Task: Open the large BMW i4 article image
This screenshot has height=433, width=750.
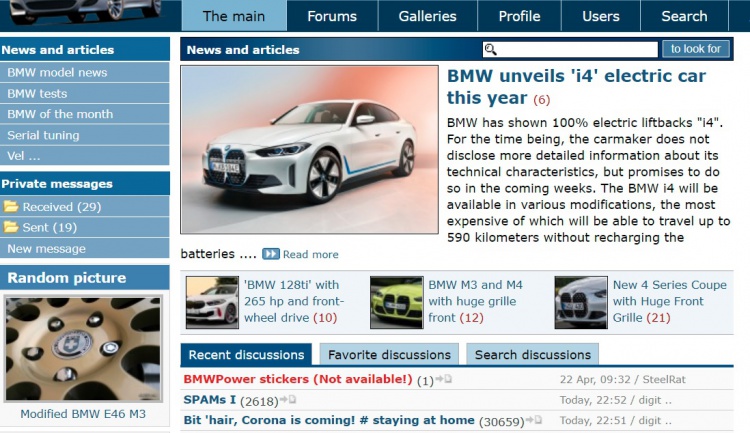Action: [309, 150]
